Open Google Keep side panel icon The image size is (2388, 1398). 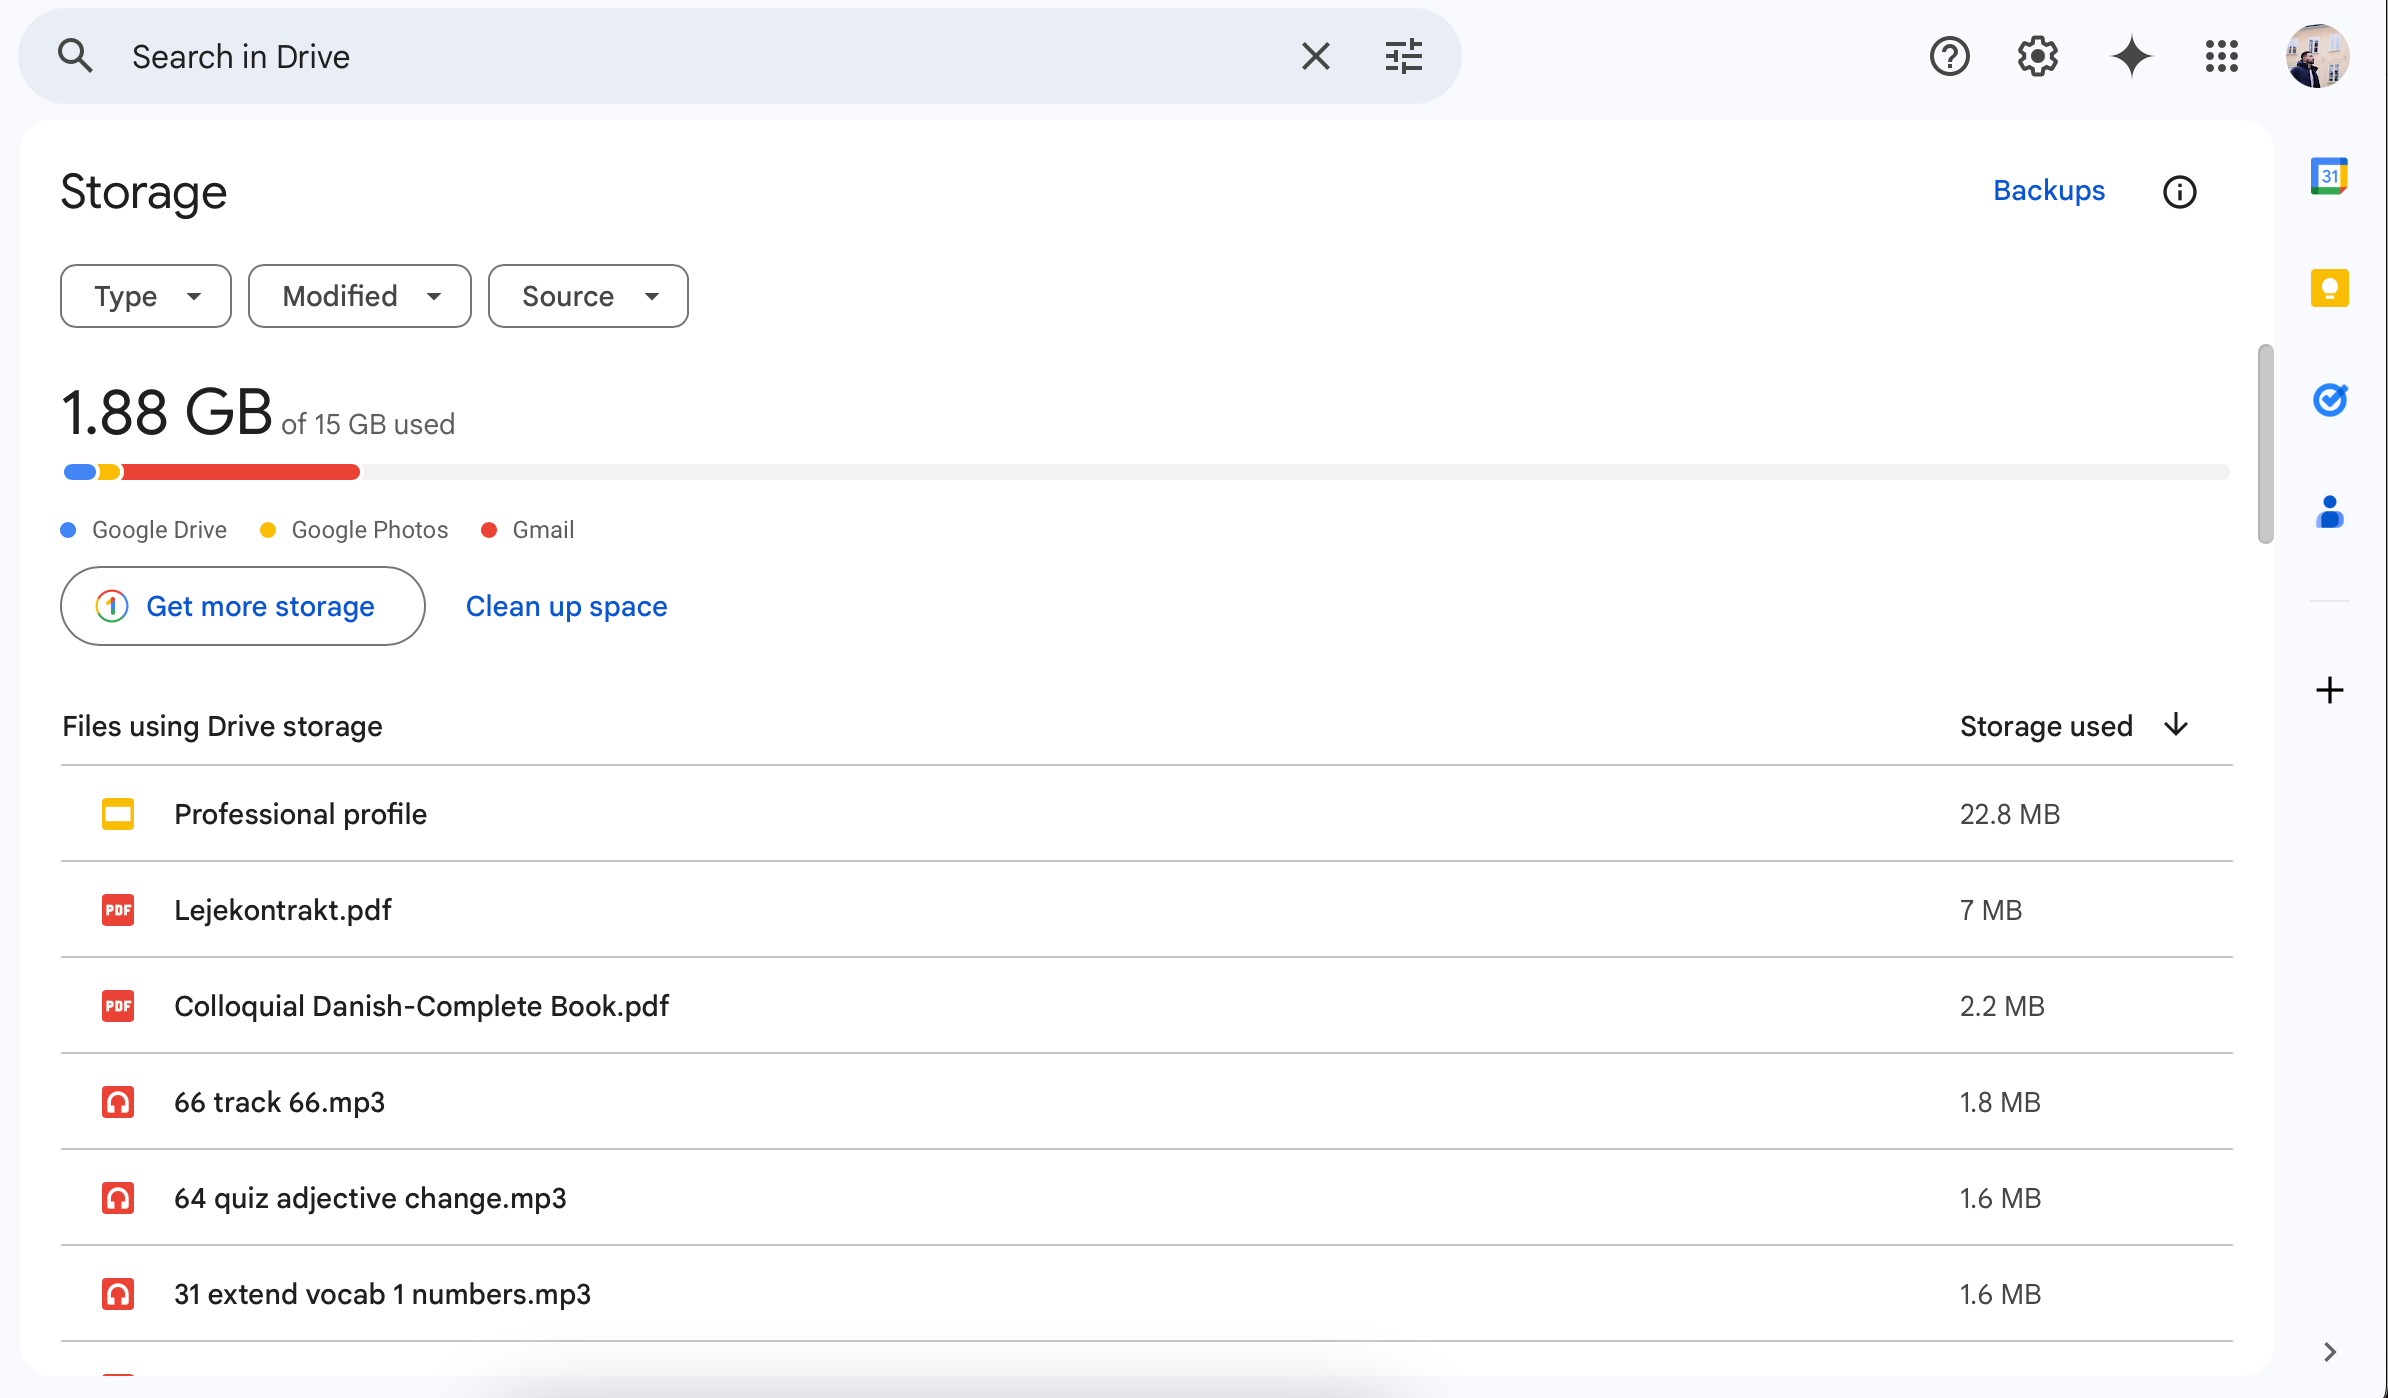coord(2329,289)
